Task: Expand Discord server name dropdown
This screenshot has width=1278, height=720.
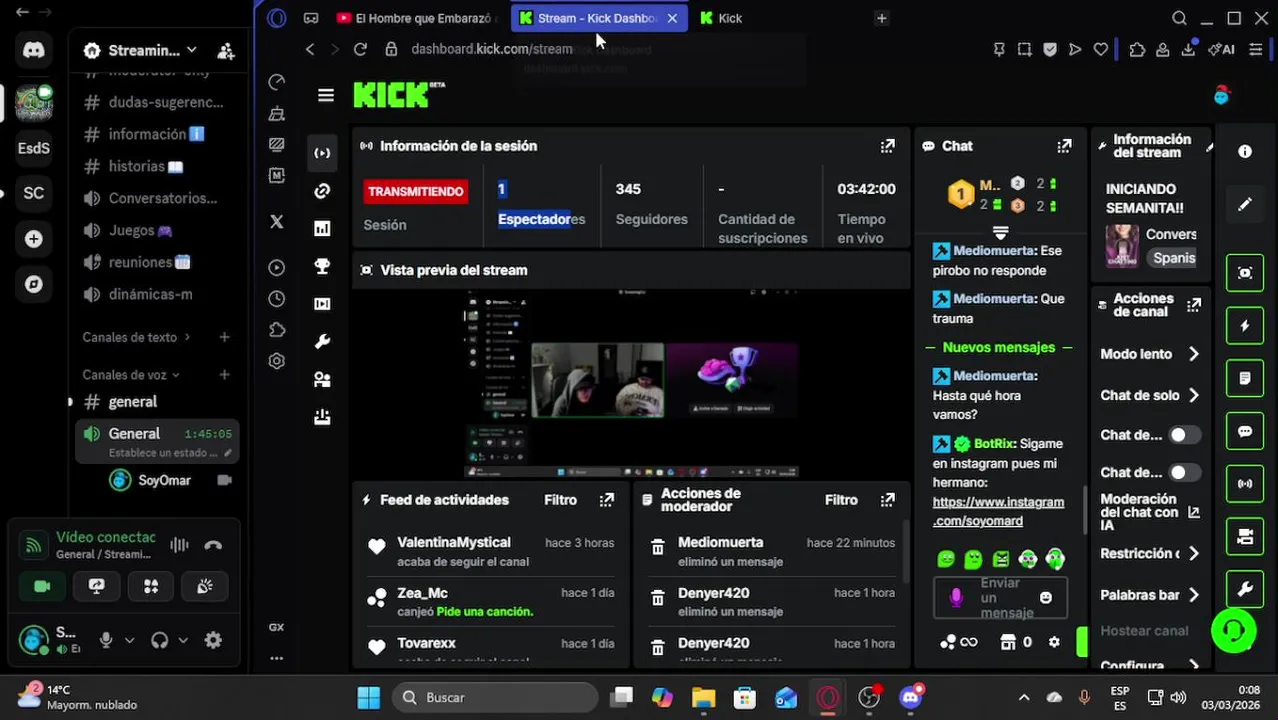Action: click(191, 50)
